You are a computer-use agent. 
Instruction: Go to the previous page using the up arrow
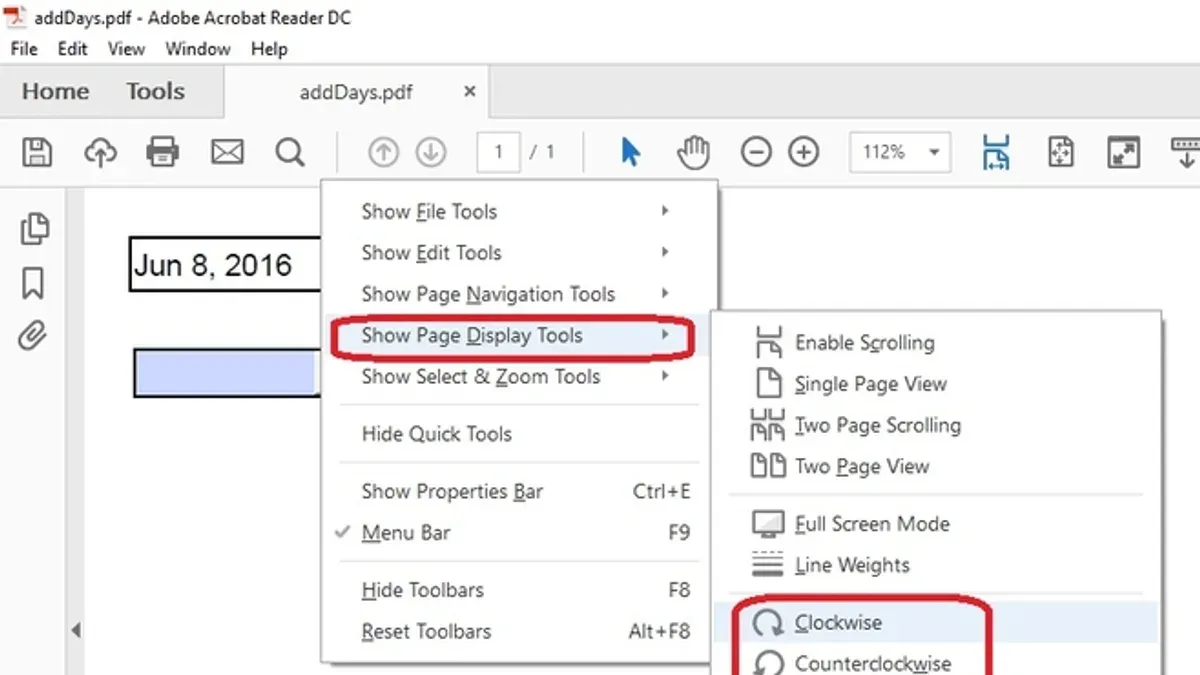384,152
